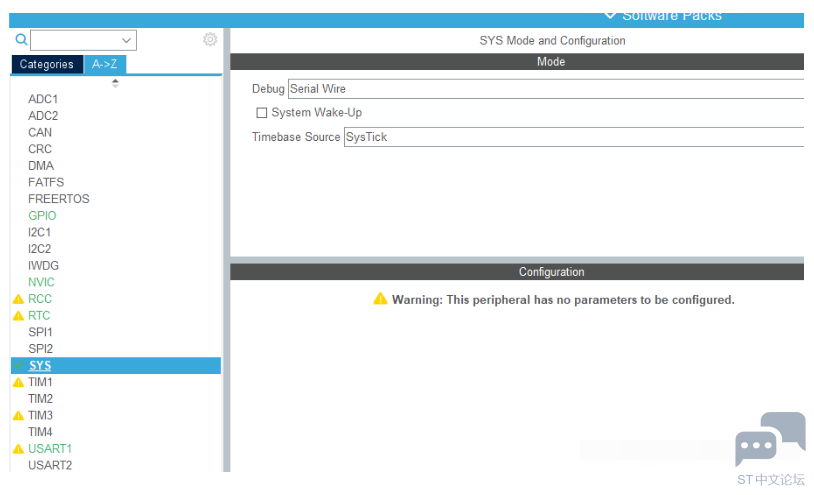Enable the System Wake-Up checkbox
The height and width of the screenshot is (495, 814).
(262, 113)
